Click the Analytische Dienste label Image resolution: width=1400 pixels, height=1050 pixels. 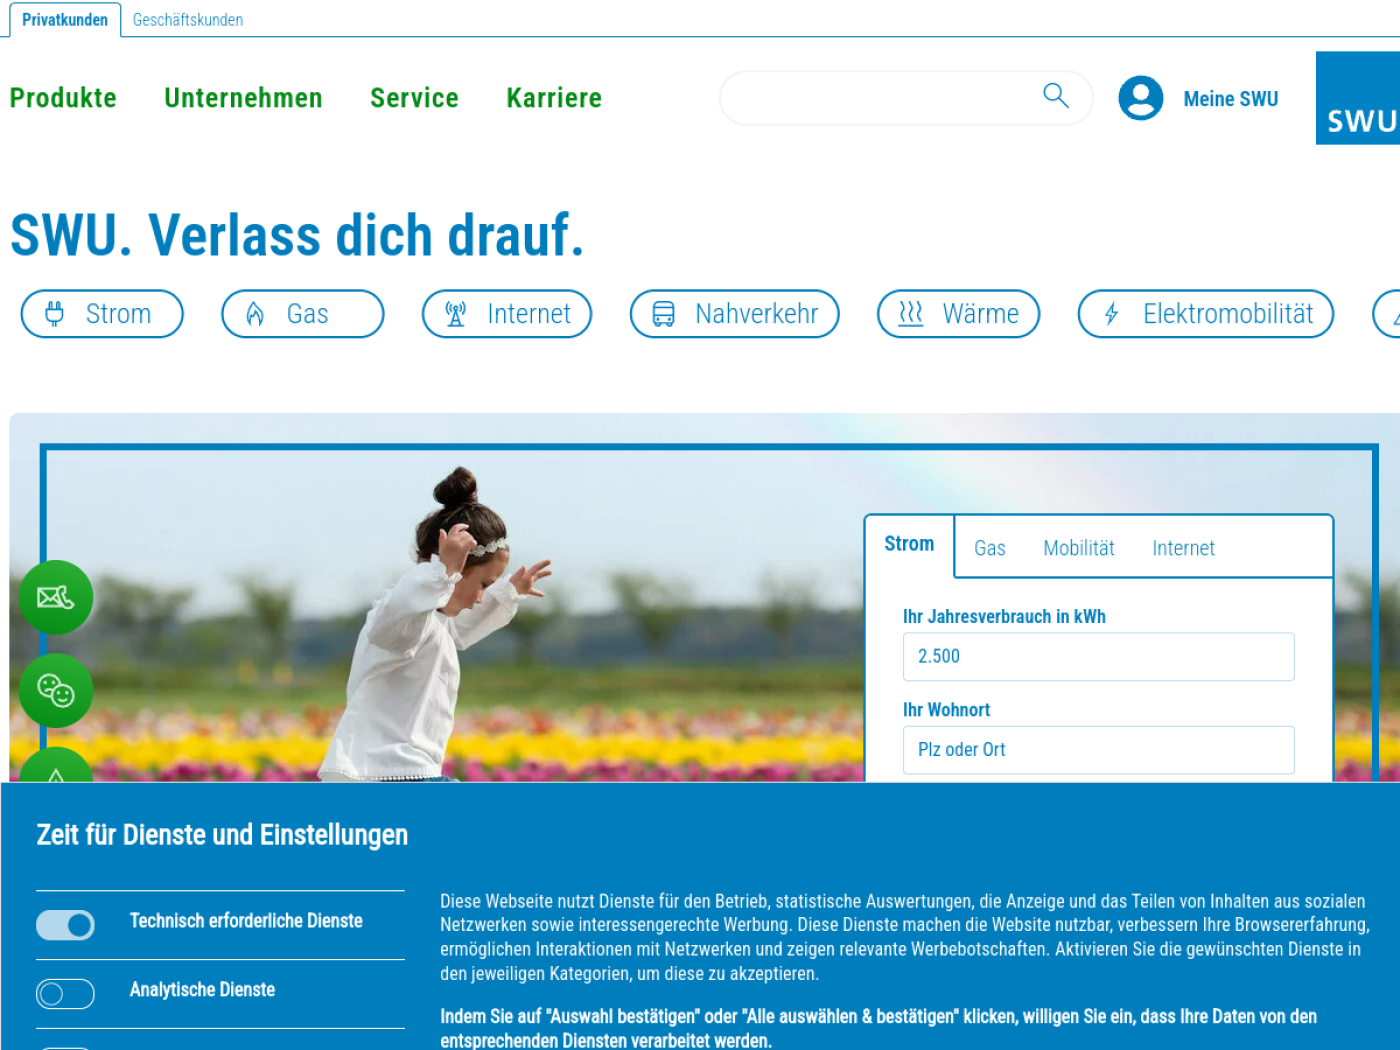pos(202,990)
